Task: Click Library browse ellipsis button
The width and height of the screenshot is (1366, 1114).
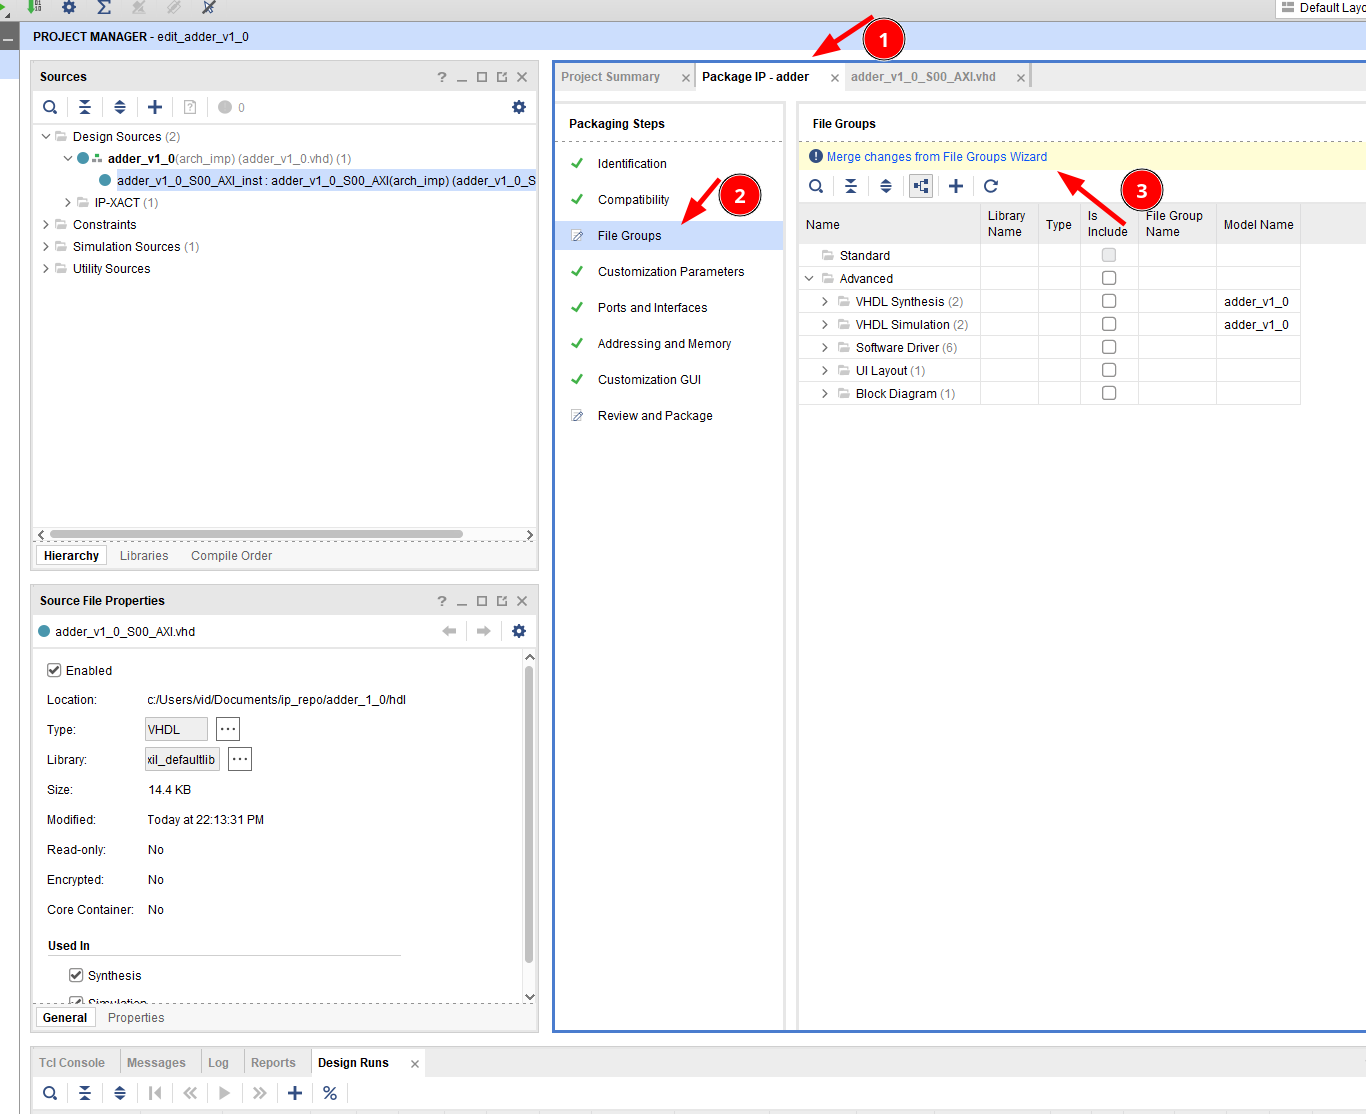Action: click(240, 759)
